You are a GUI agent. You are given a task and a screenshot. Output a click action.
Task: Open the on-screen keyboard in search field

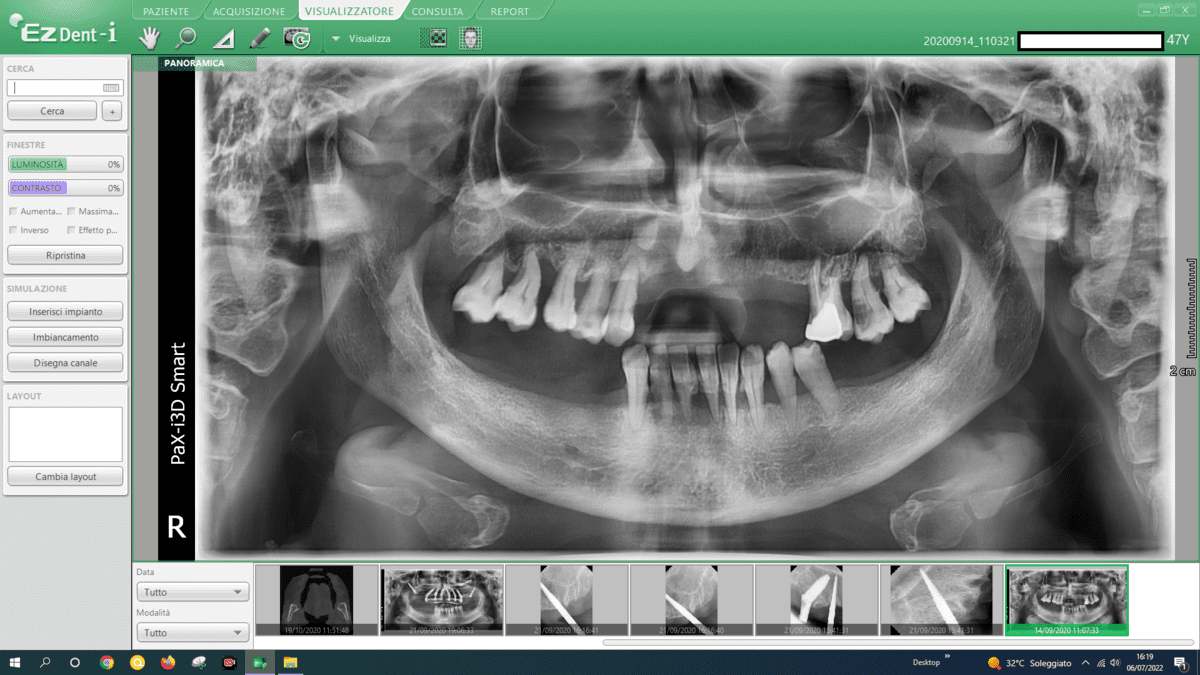[111, 88]
